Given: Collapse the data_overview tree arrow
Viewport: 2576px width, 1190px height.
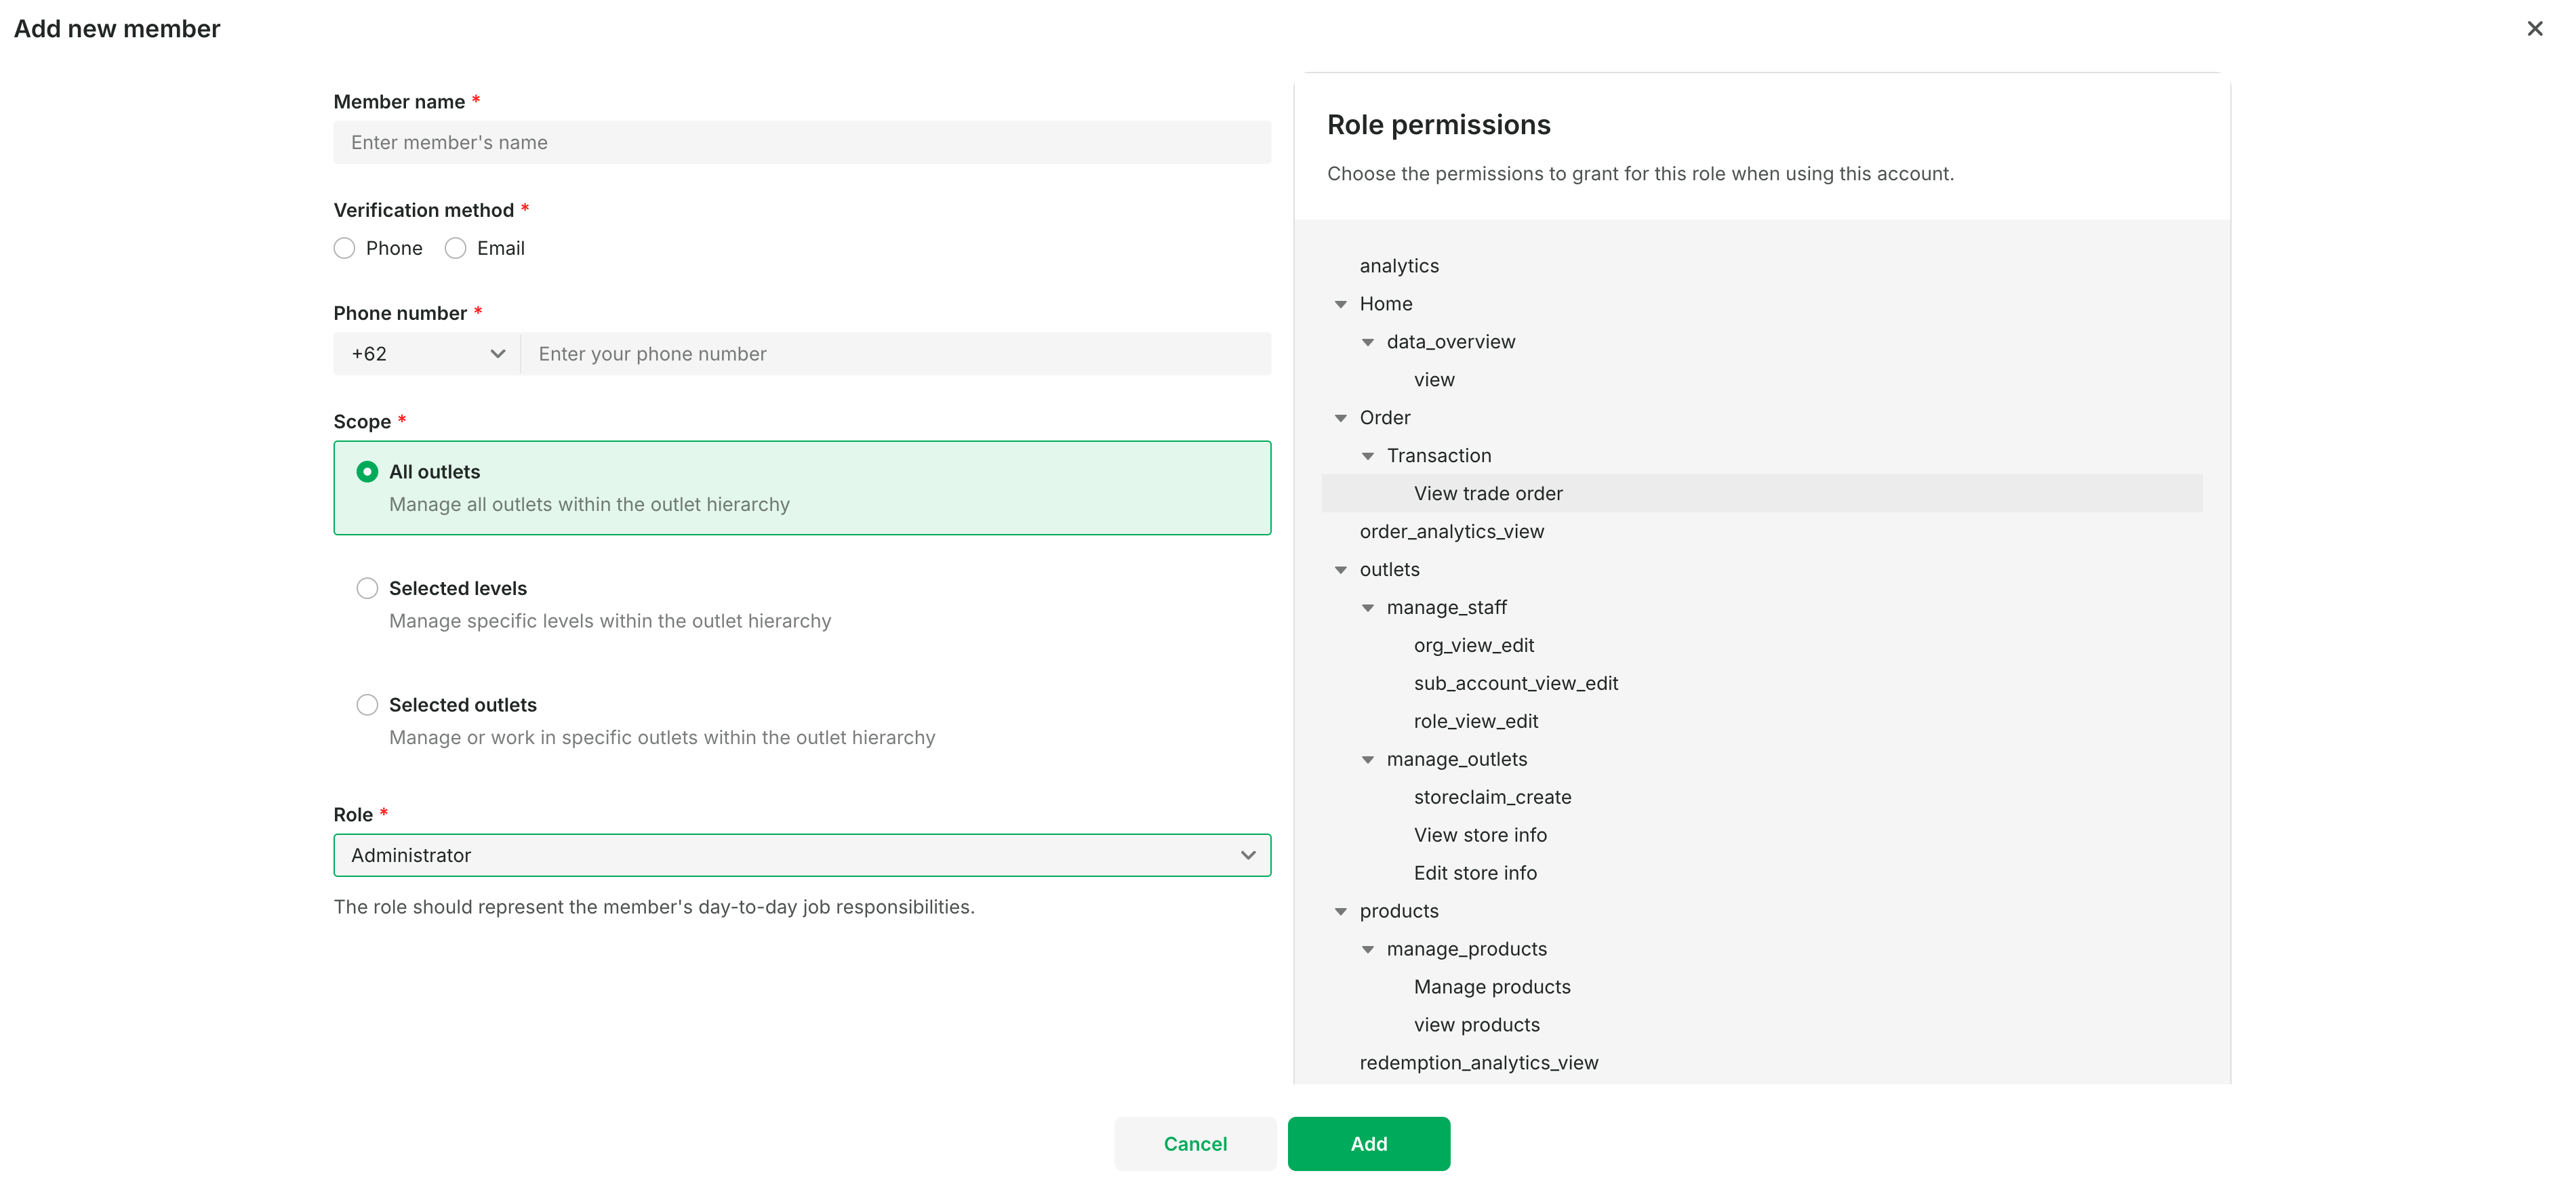Looking at the screenshot, I should (x=1368, y=342).
